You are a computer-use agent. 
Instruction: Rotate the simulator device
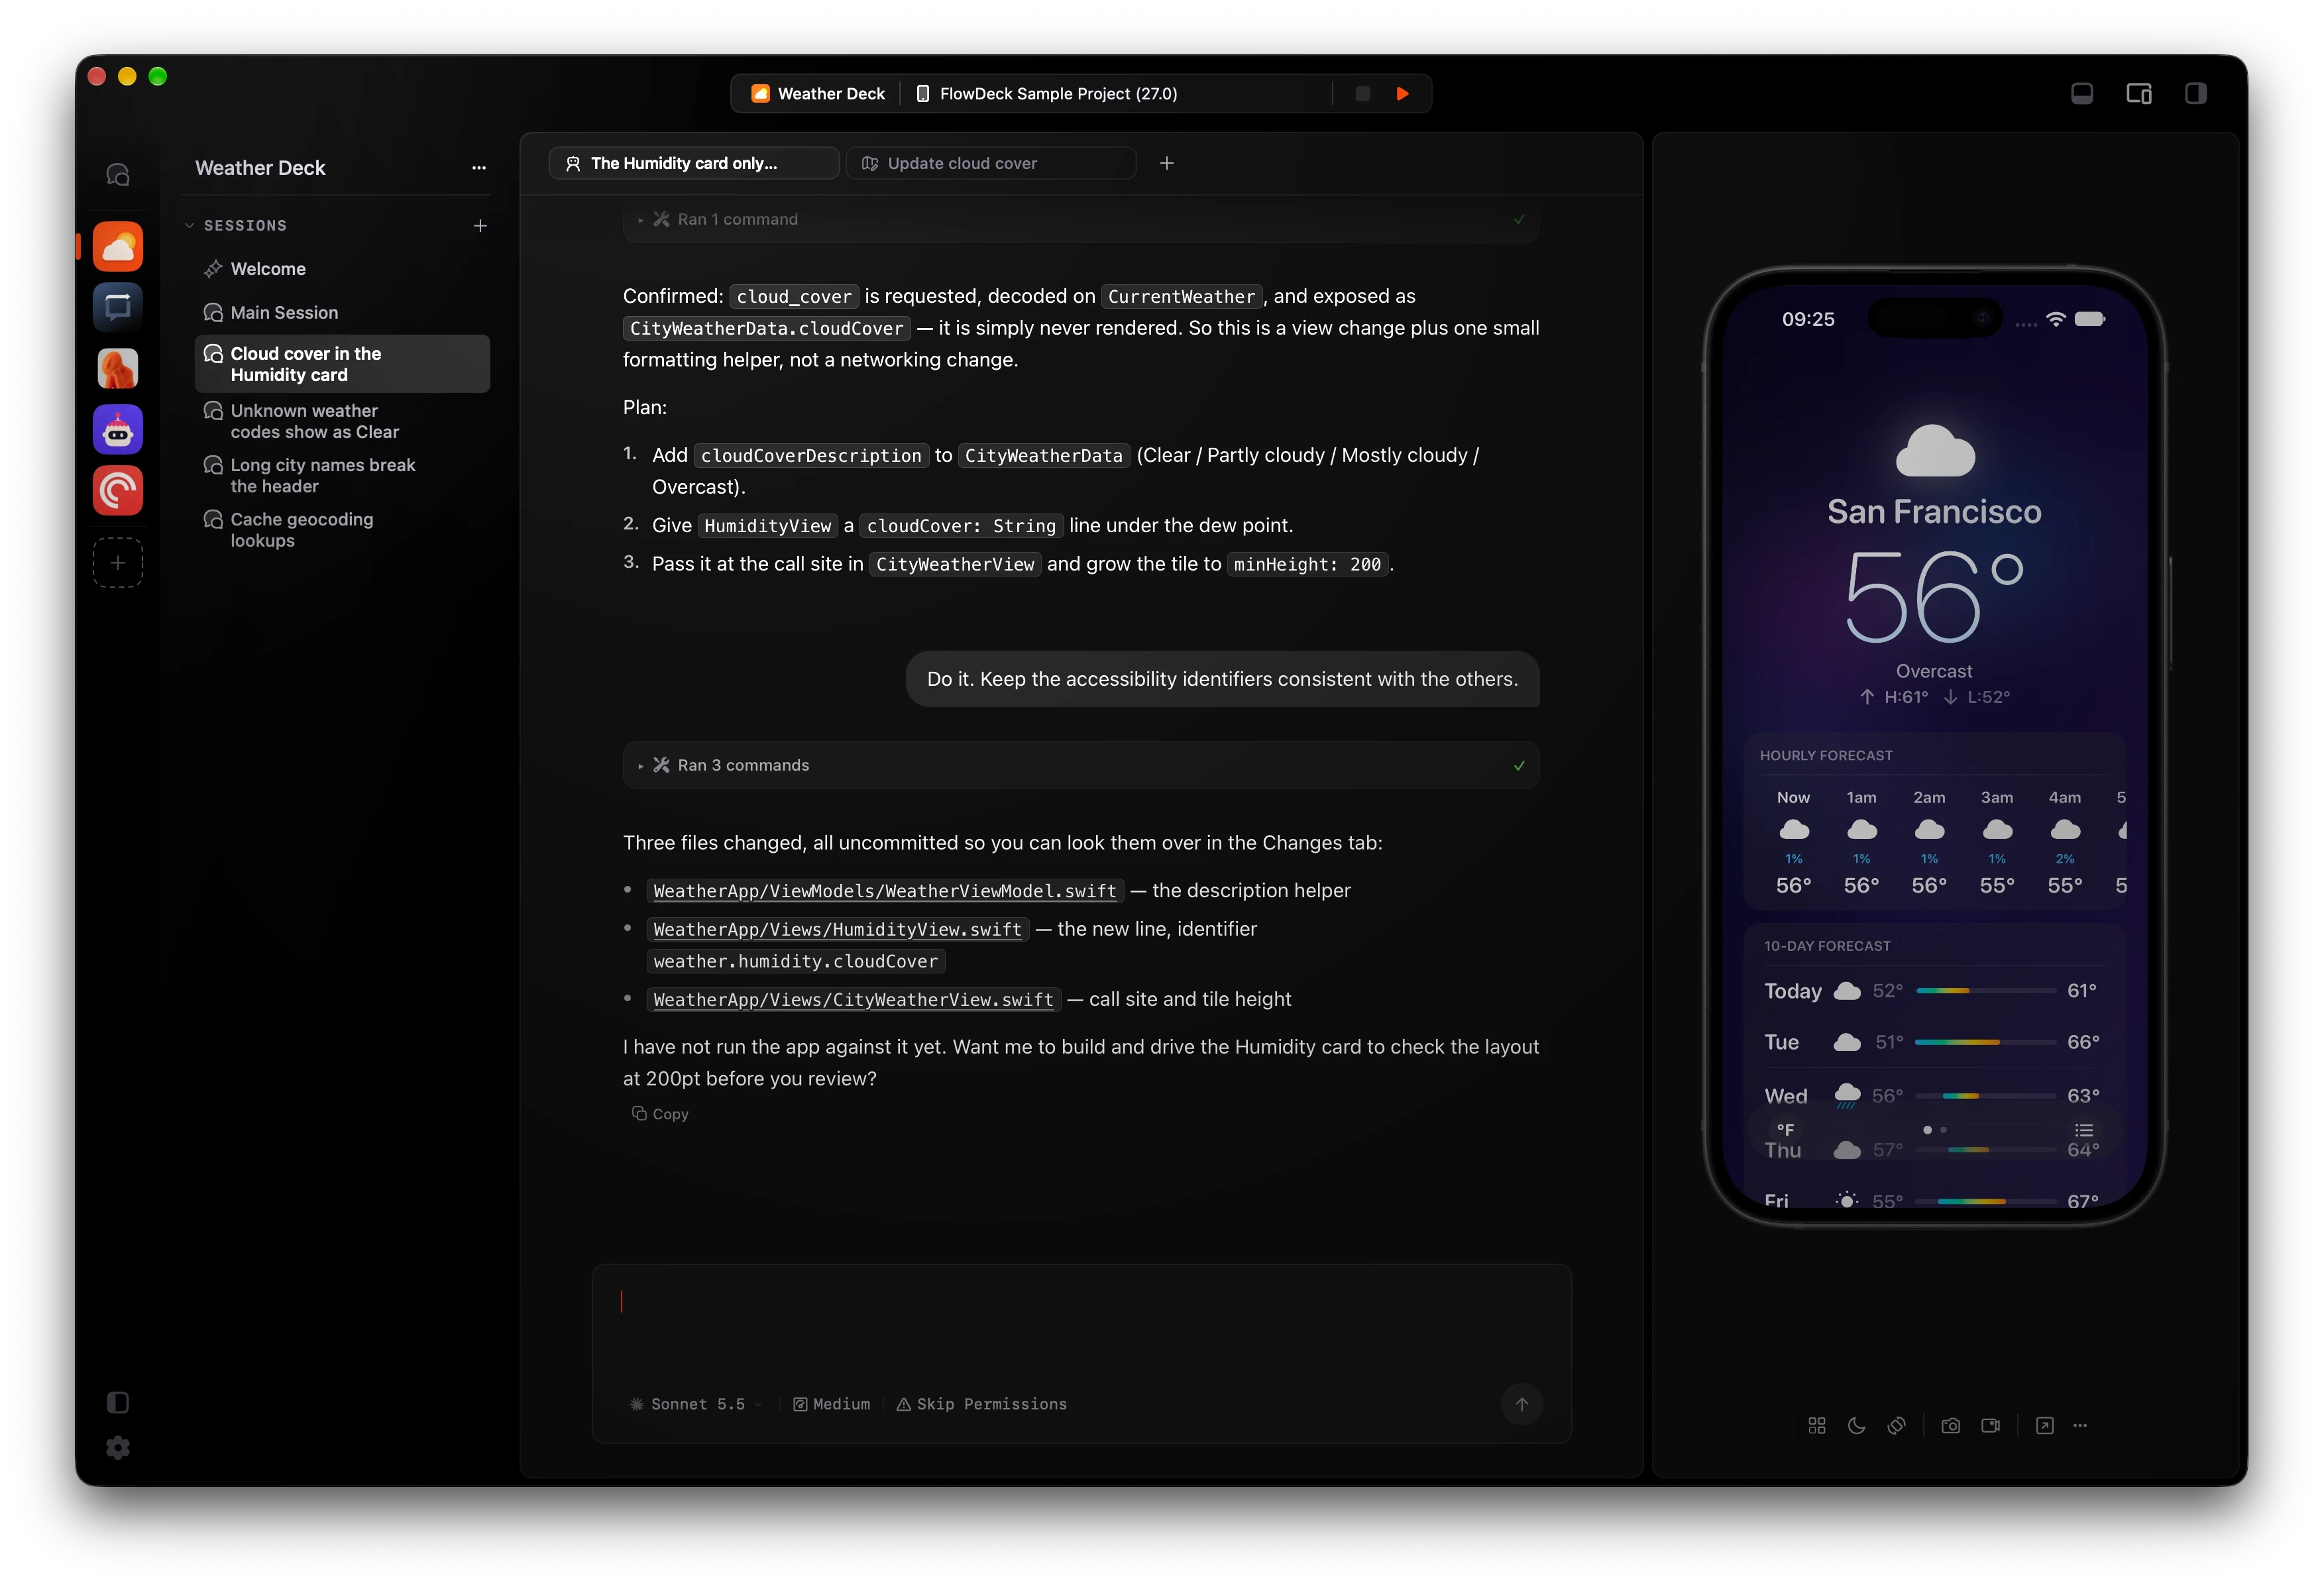pos(1896,1426)
